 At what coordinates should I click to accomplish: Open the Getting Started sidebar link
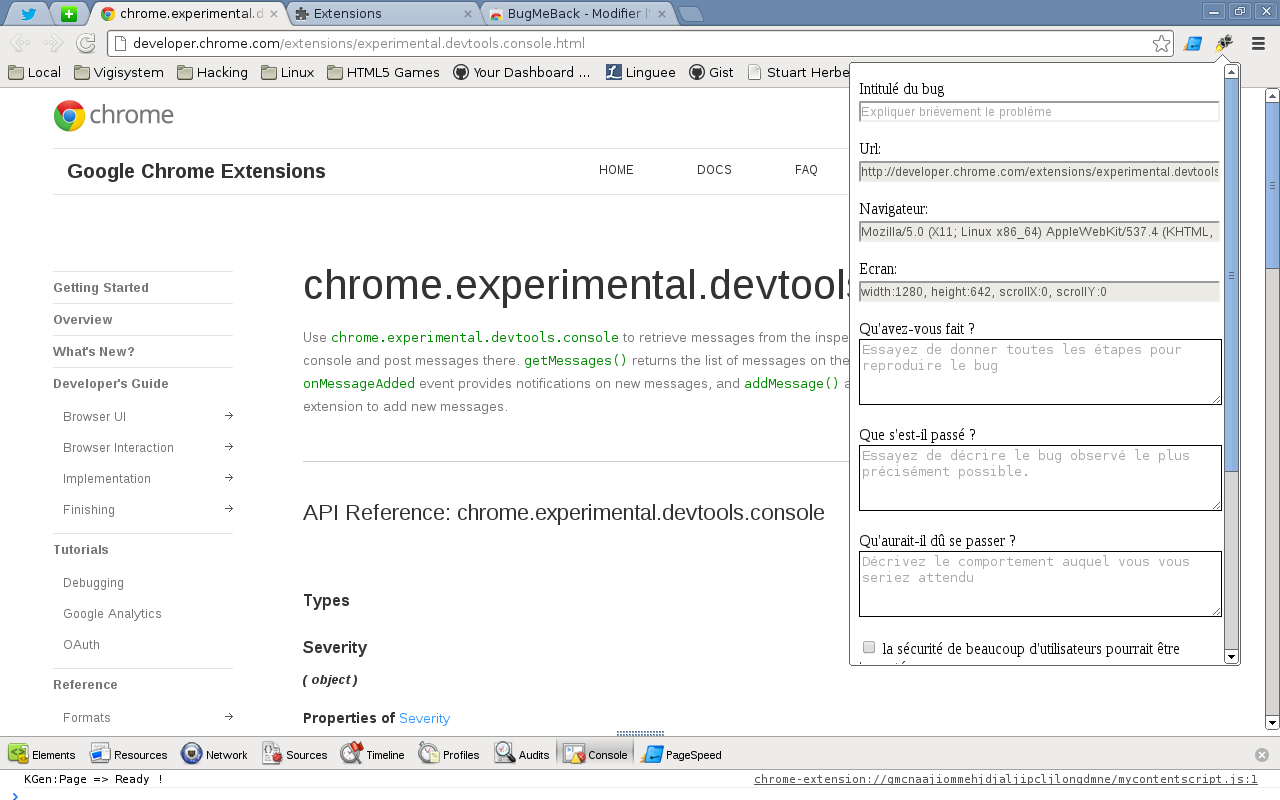(101, 288)
